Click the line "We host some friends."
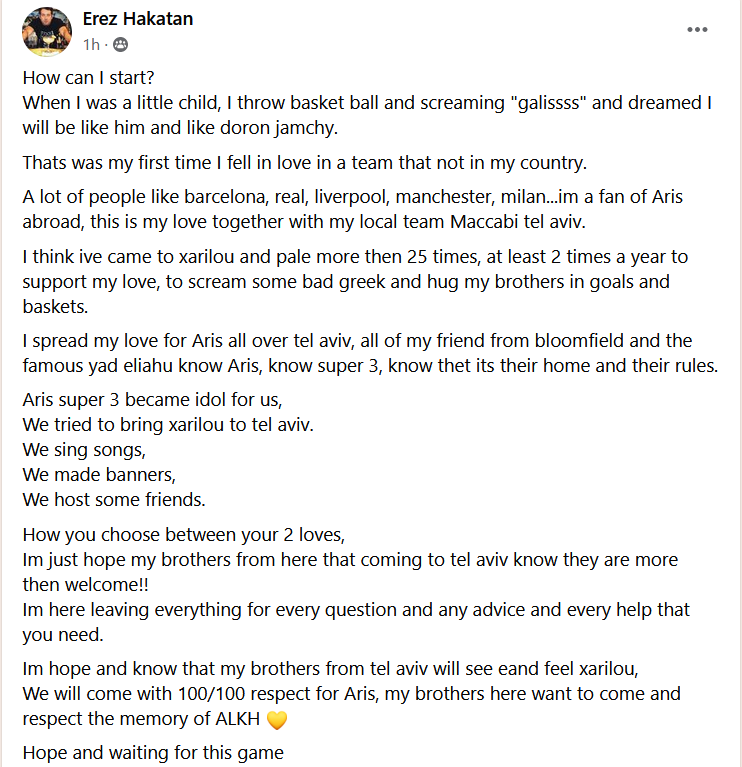The image size is (742, 767). [114, 500]
